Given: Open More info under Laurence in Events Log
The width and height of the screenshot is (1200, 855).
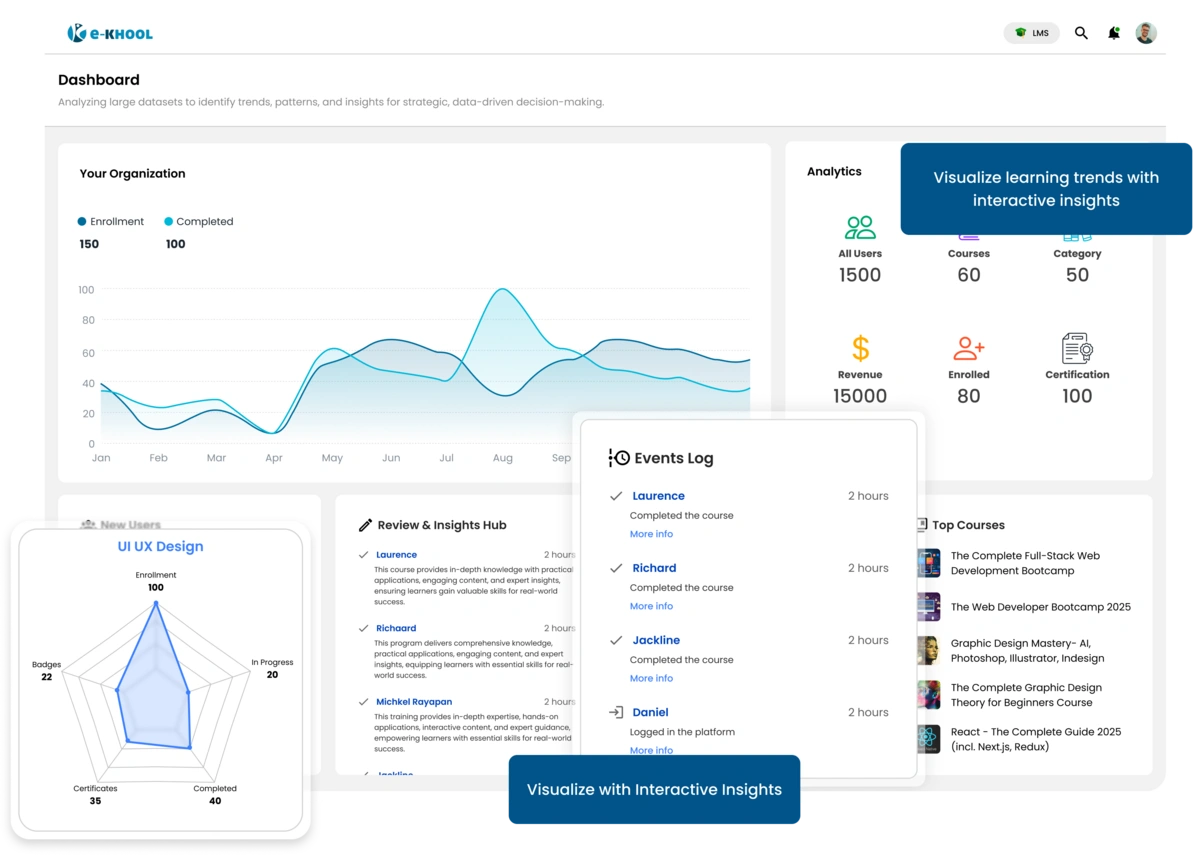Looking at the screenshot, I should coord(651,533).
